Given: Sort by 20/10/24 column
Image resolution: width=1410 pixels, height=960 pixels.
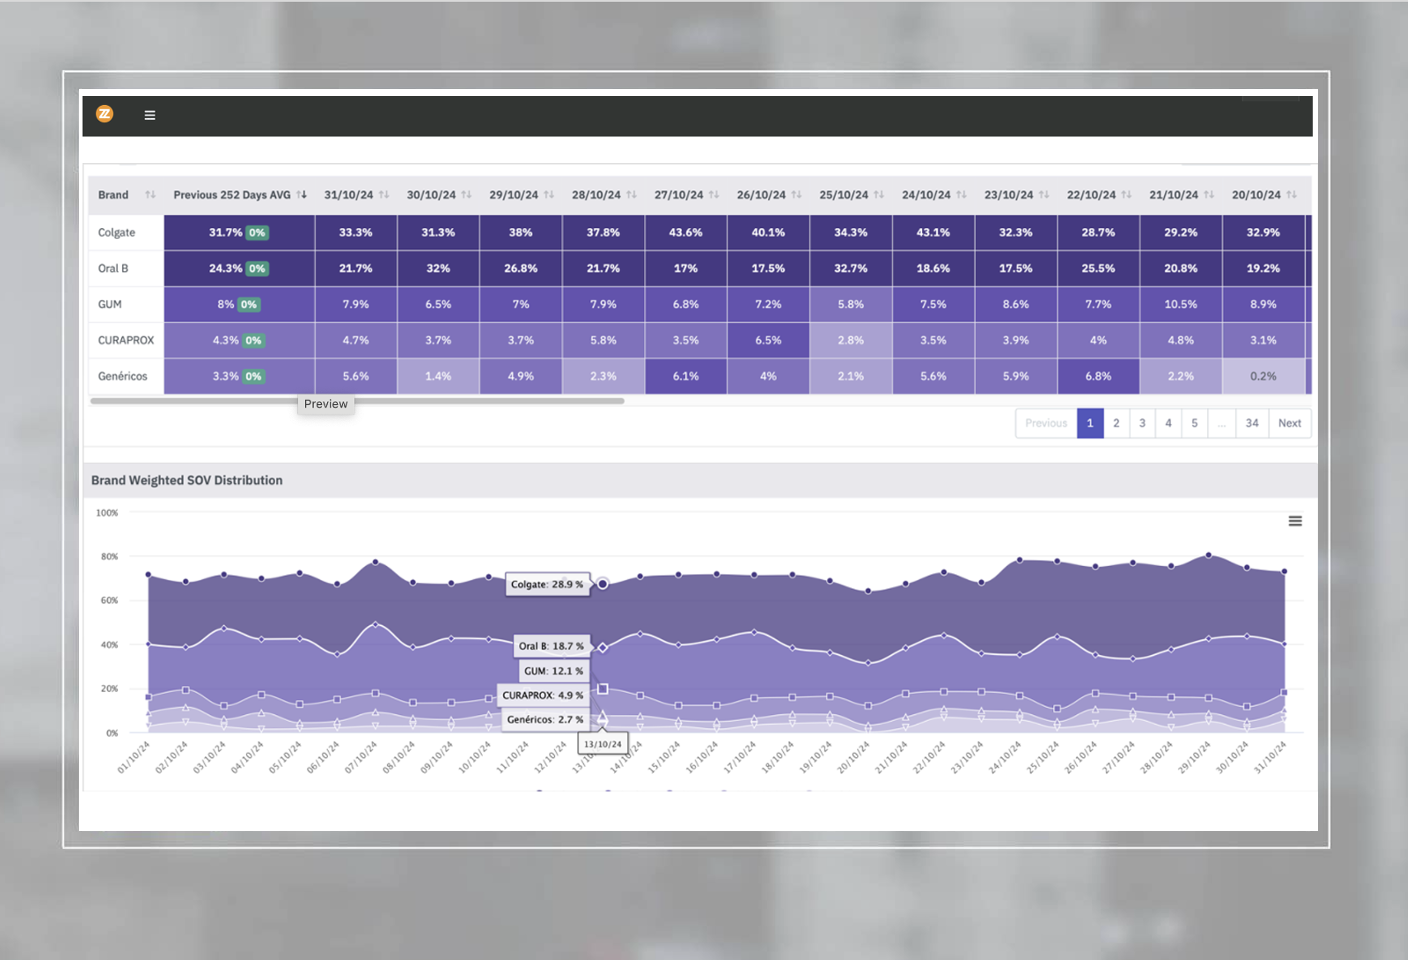Looking at the screenshot, I should point(1291,195).
